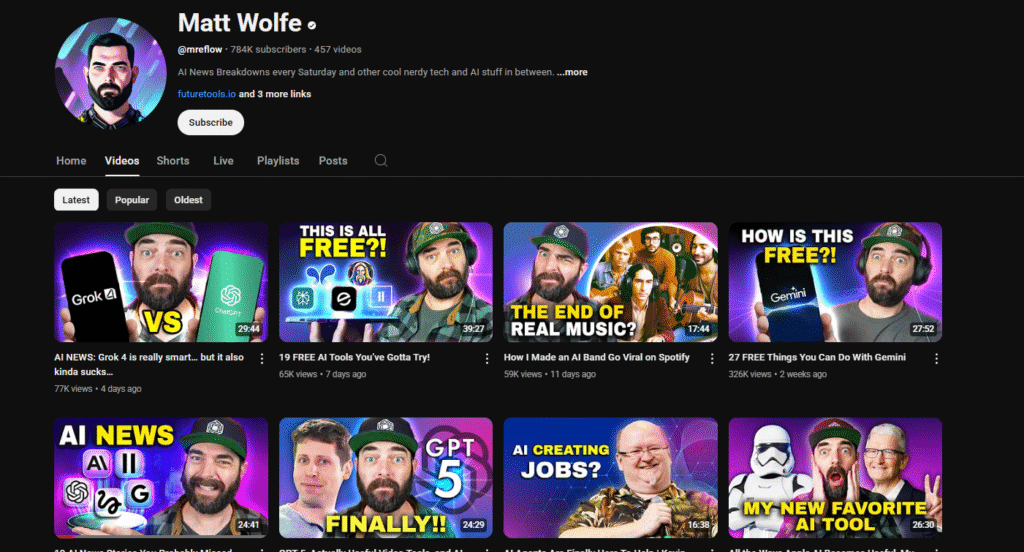Viewport: 1024px width, 552px height.
Task: Open the Shorts tab
Action: click(173, 161)
